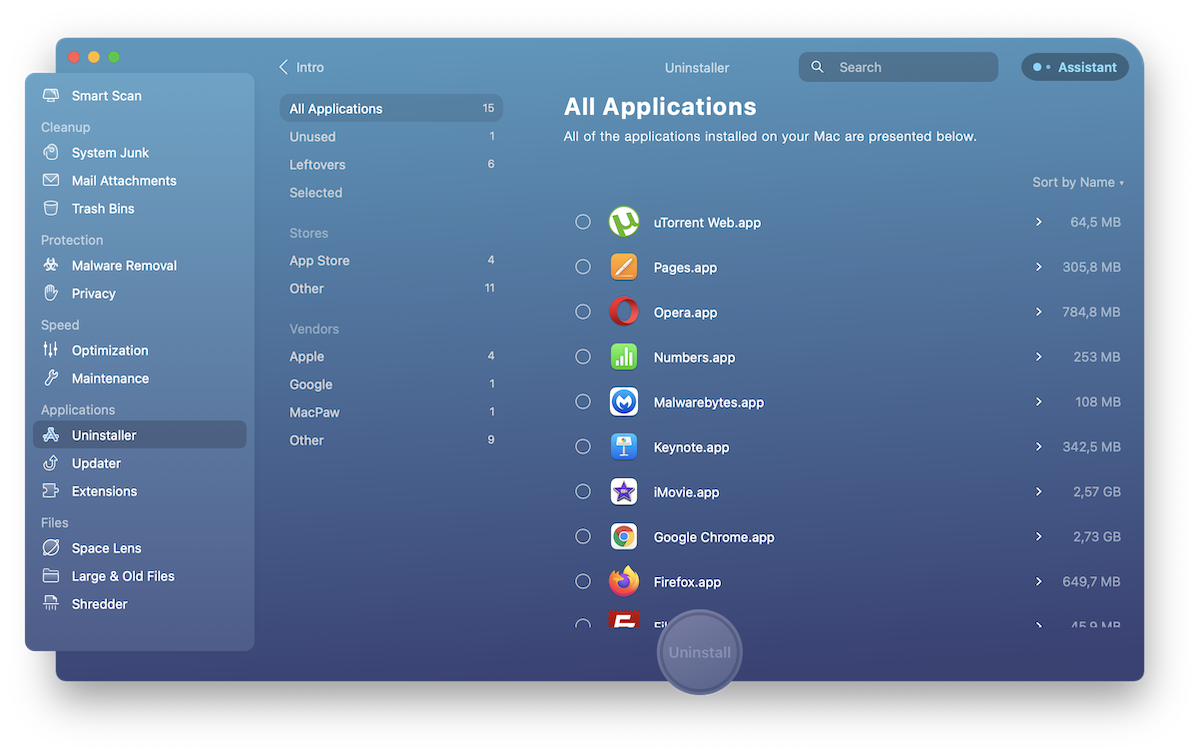This screenshot has width=1200, height=755.
Task: Select uTorrent Web.app for uninstalling
Action: (583, 222)
